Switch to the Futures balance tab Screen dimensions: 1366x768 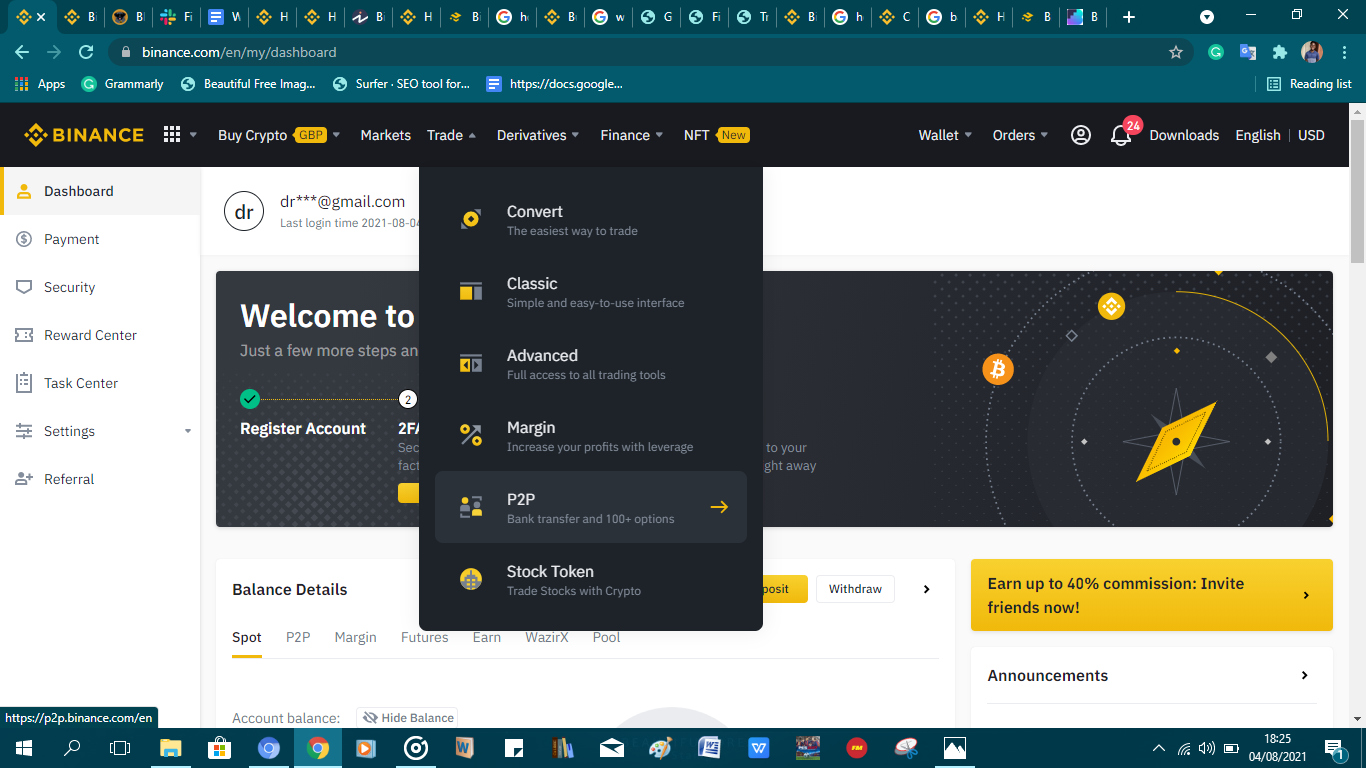point(425,637)
